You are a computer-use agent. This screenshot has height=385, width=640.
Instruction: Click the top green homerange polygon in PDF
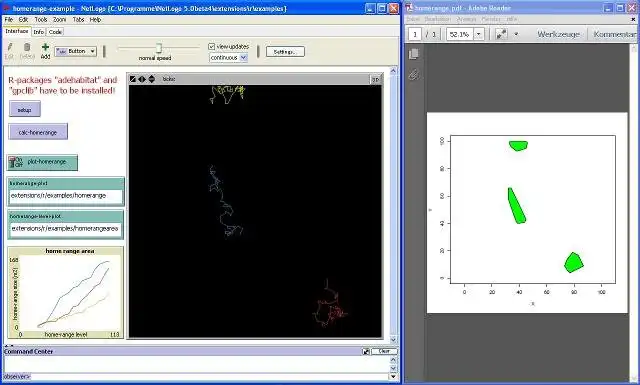tap(518, 146)
